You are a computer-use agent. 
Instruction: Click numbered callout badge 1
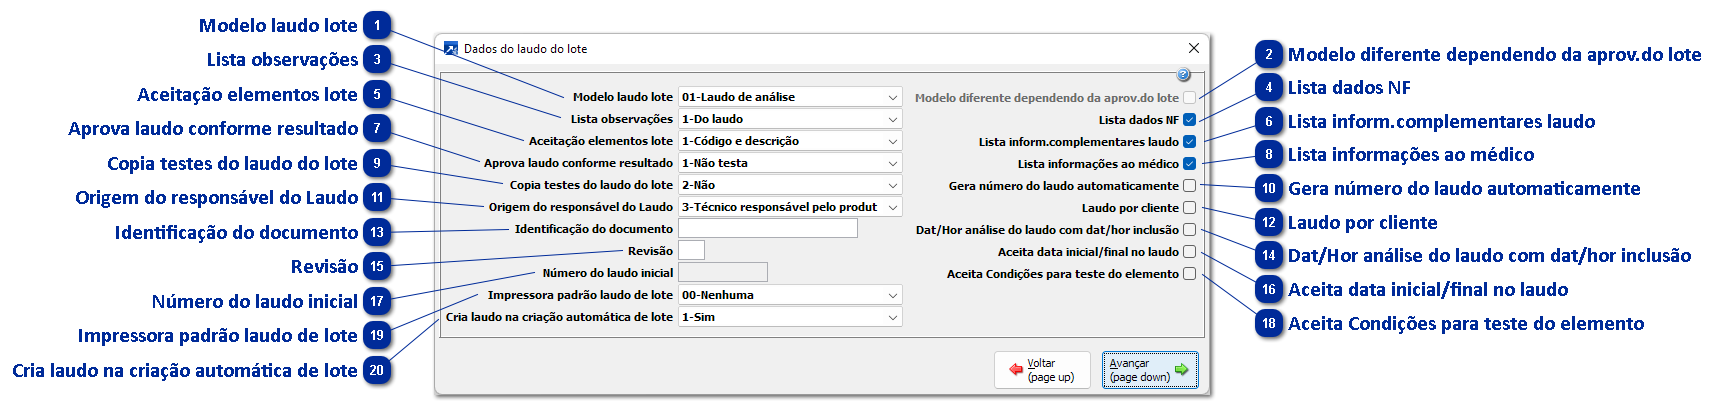click(377, 26)
